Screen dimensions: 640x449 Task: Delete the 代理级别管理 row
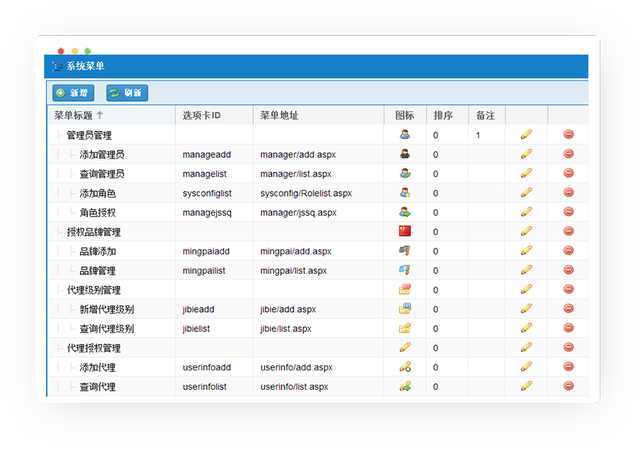568,289
